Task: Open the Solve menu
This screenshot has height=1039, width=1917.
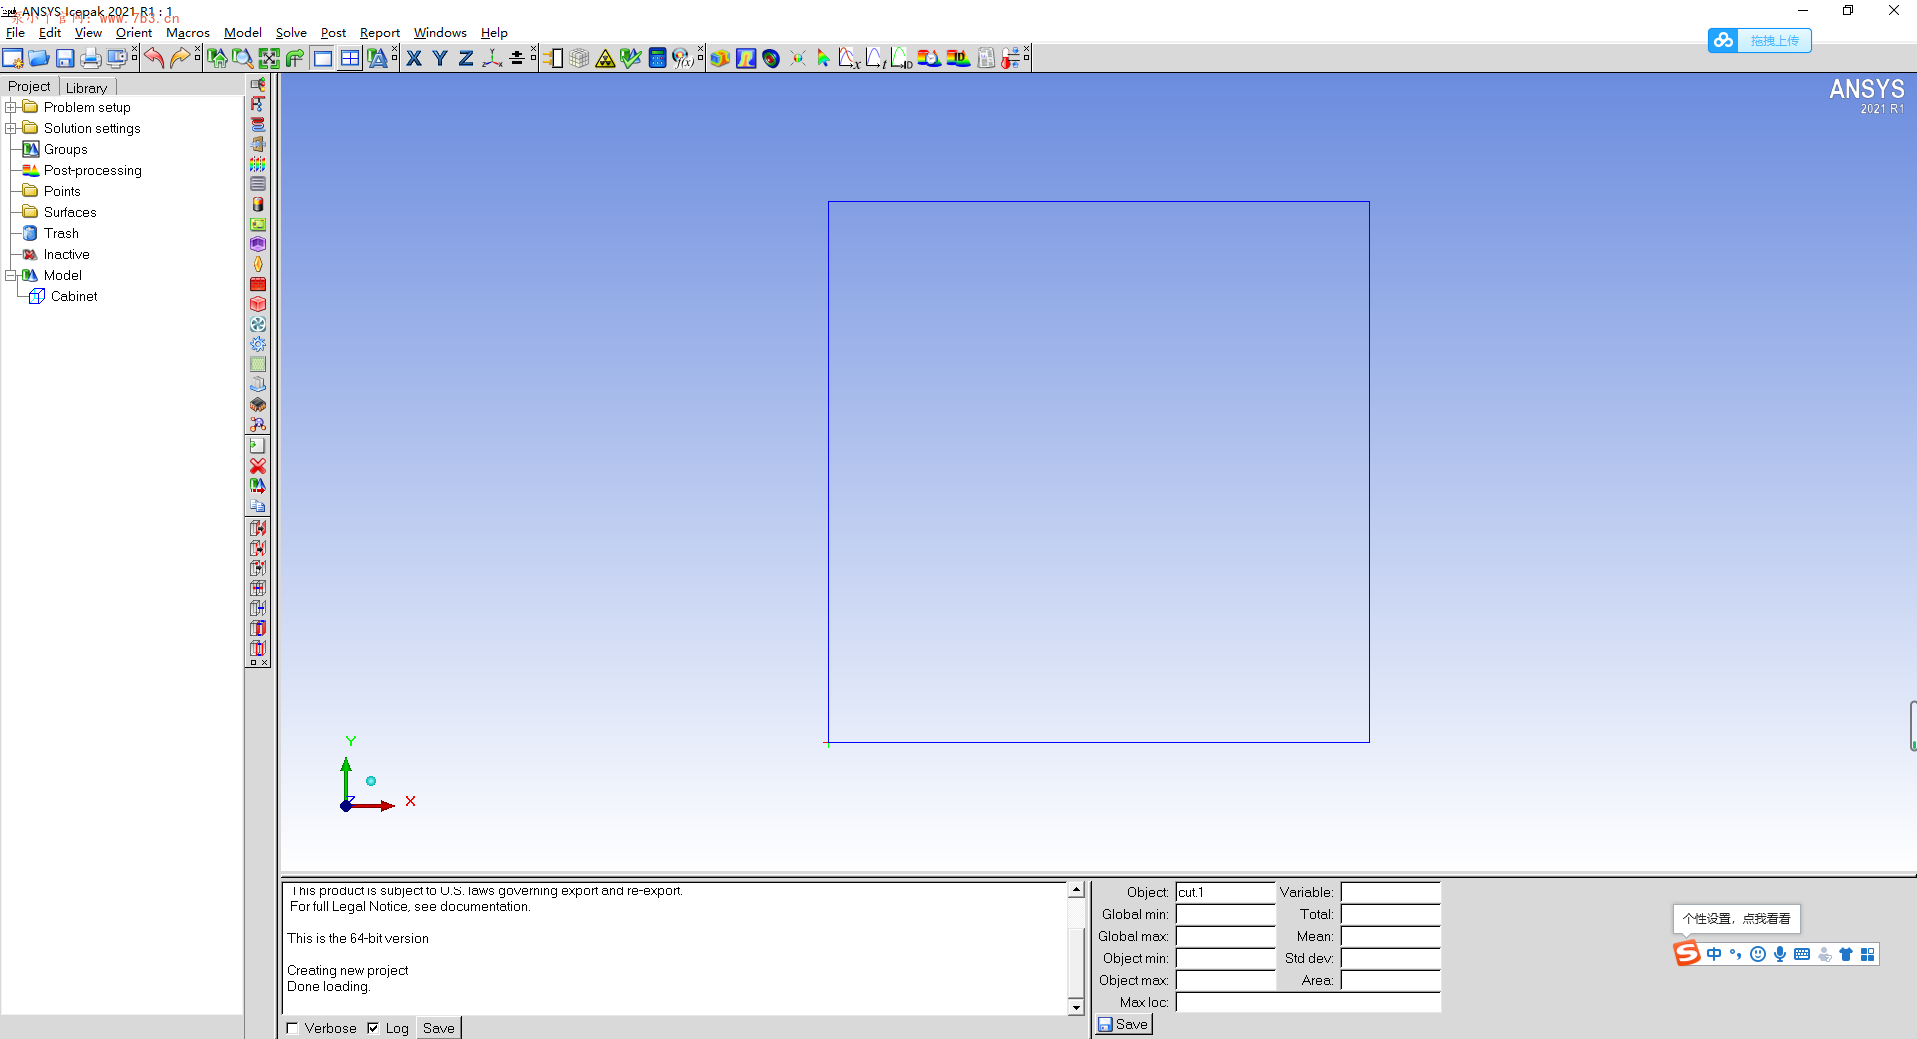Action: [291, 33]
